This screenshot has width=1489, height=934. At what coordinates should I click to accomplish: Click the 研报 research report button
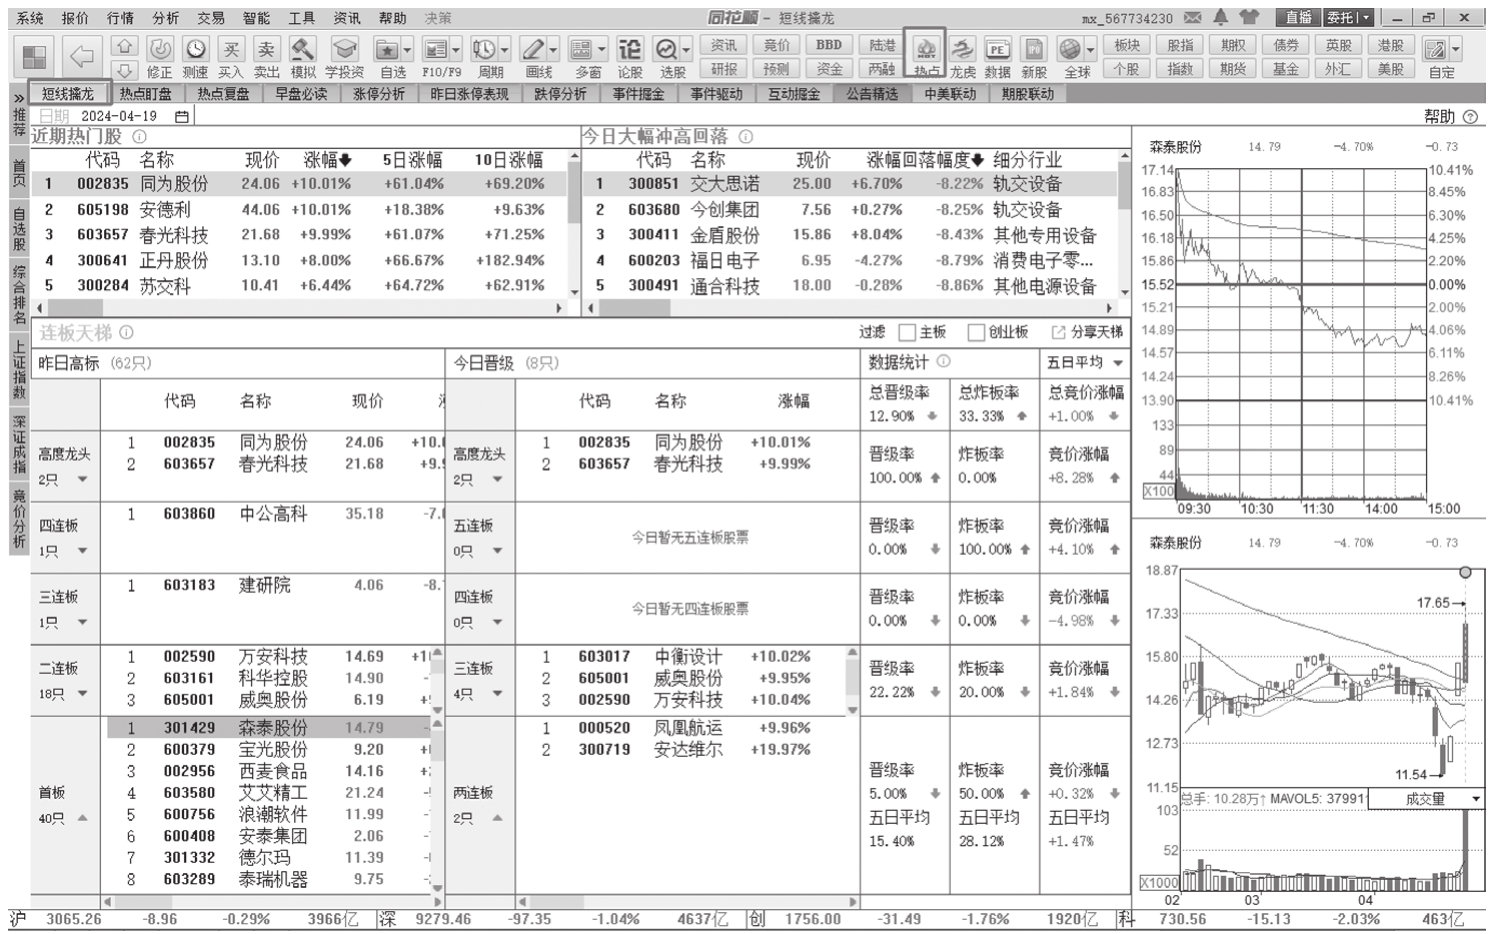click(724, 69)
